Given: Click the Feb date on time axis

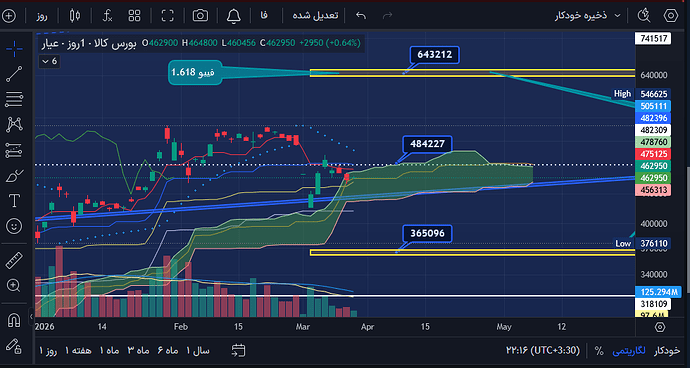Looking at the screenshot, I should coord(181,327).
